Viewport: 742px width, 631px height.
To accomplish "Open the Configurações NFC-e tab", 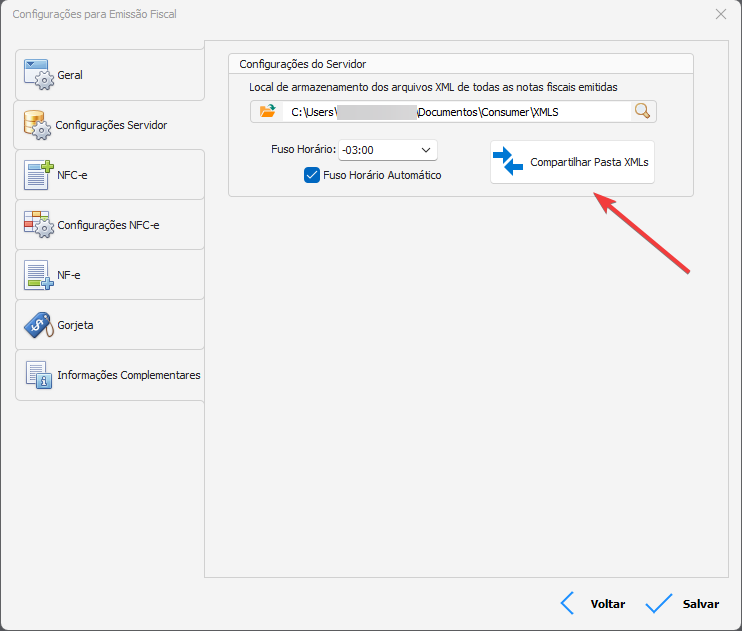I will point(108,226).
